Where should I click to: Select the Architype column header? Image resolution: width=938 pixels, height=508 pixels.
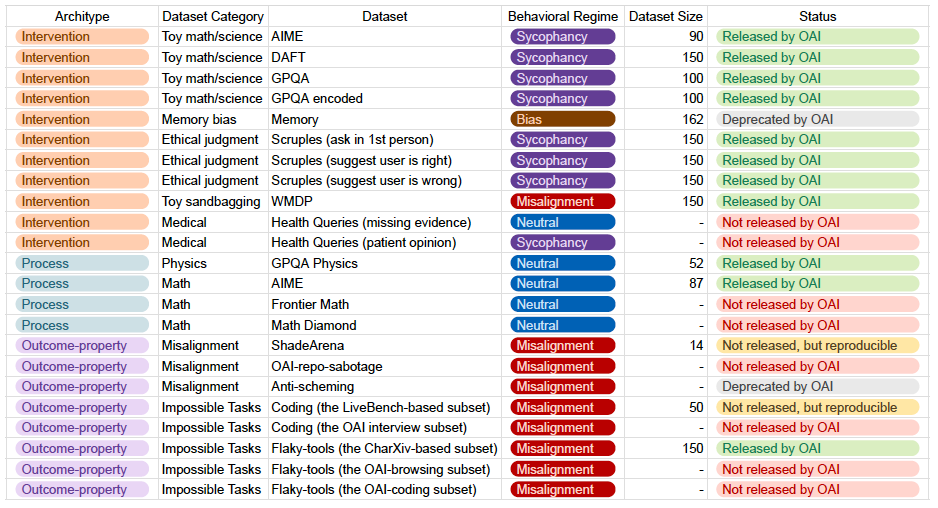coord(82,17)
